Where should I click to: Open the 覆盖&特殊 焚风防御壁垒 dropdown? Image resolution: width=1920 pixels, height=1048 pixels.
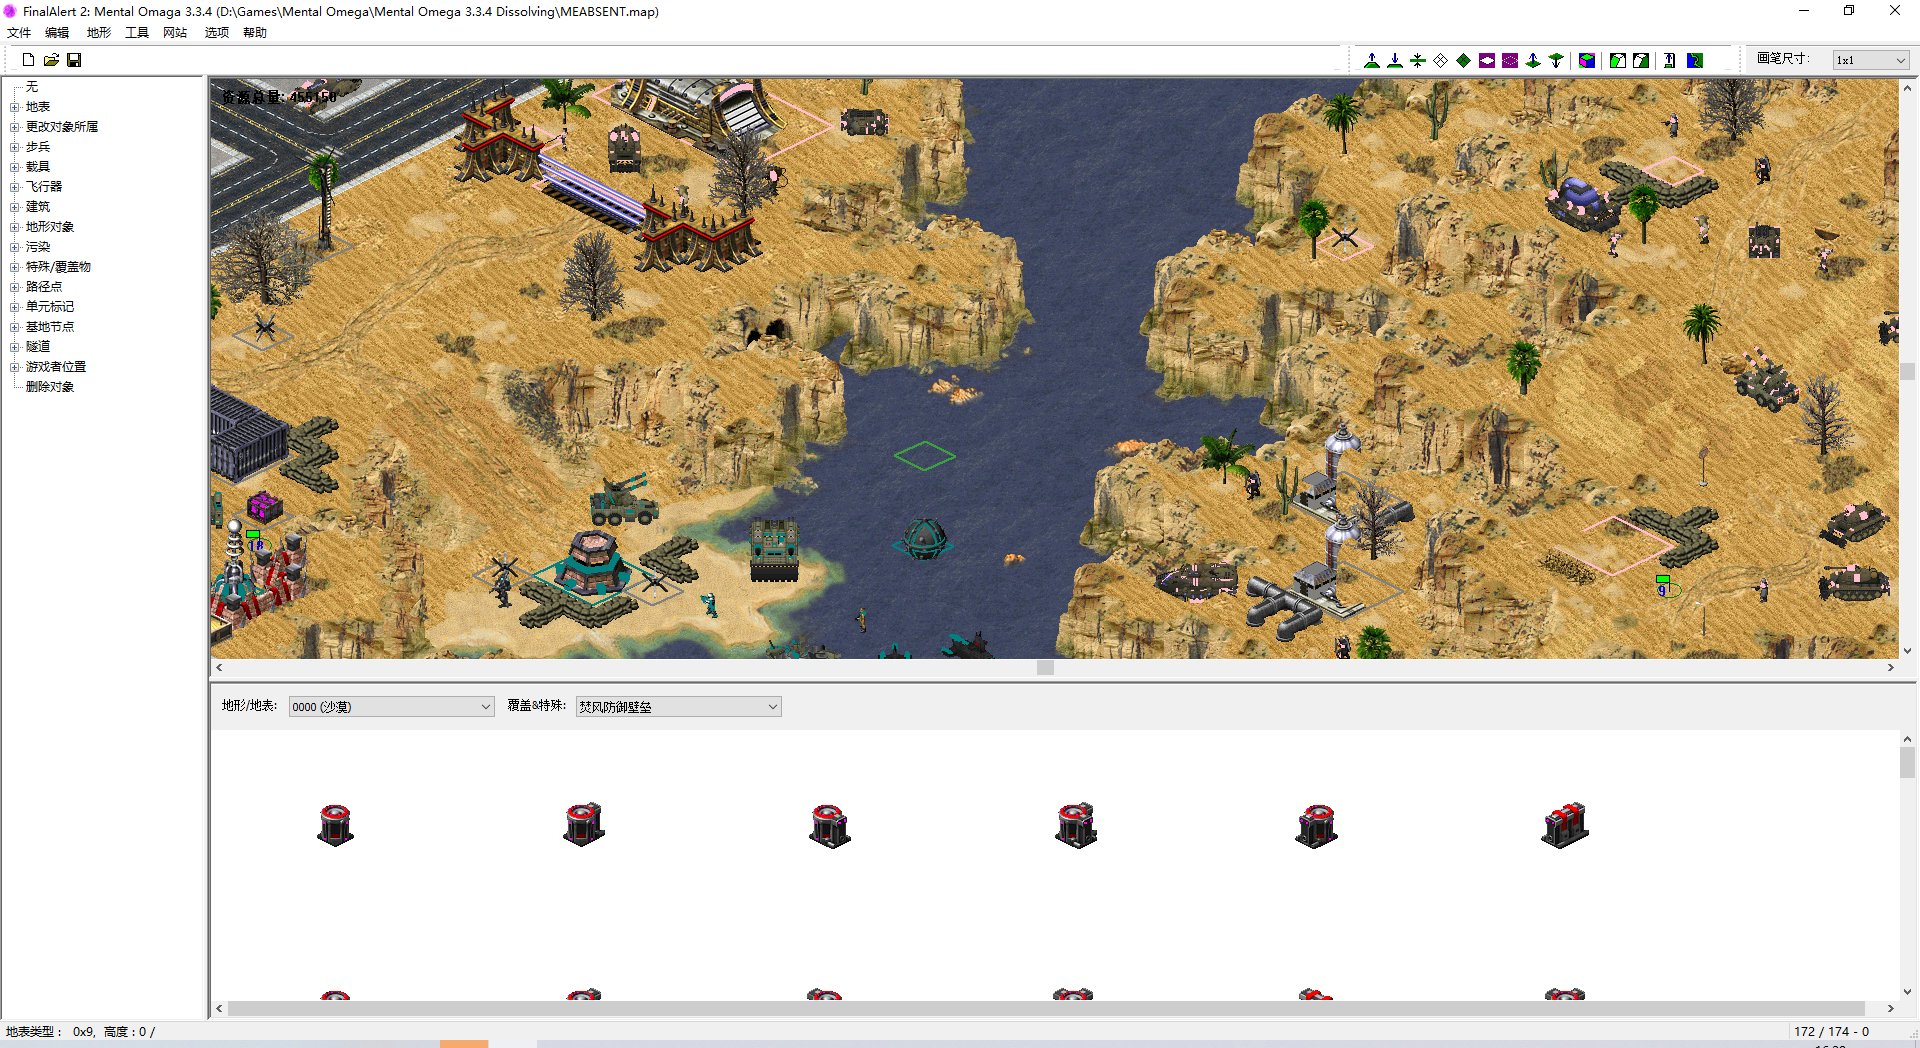coord(678,707)
